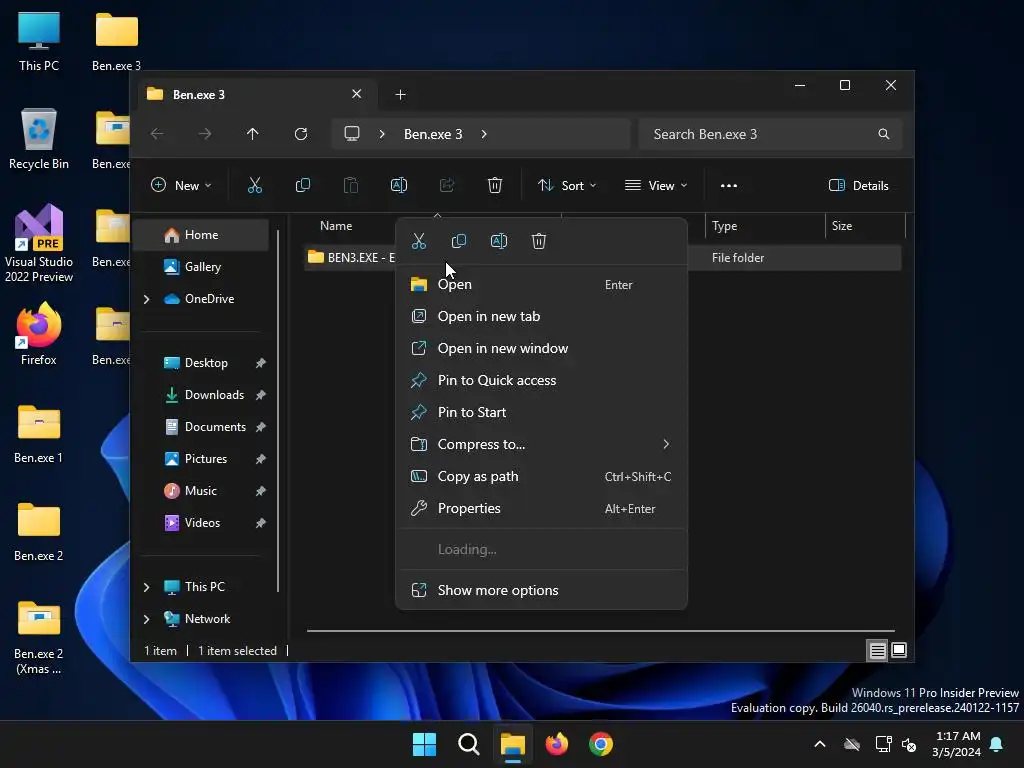1024x768 pixels.
Task: Click the Search Ben.exe 3 field
Action: coord(771,134)
